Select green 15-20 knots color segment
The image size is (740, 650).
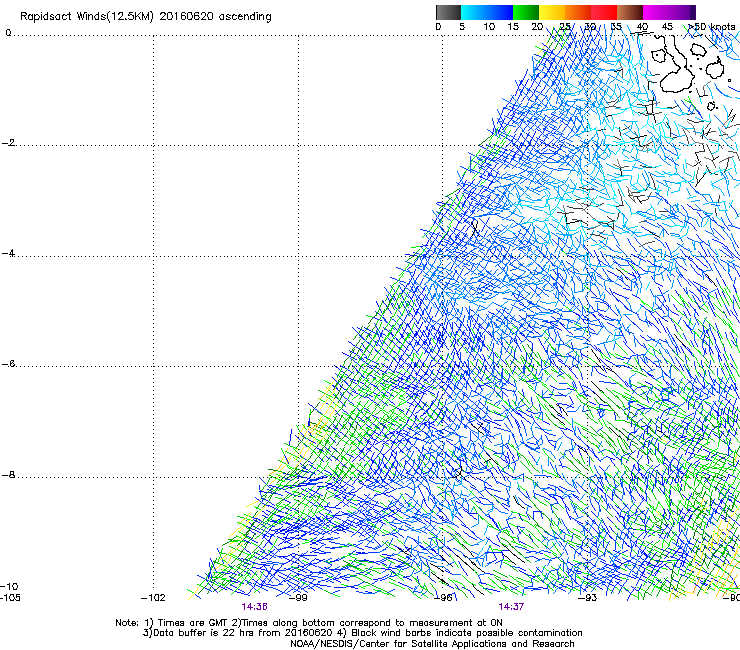tap(526, 12)
